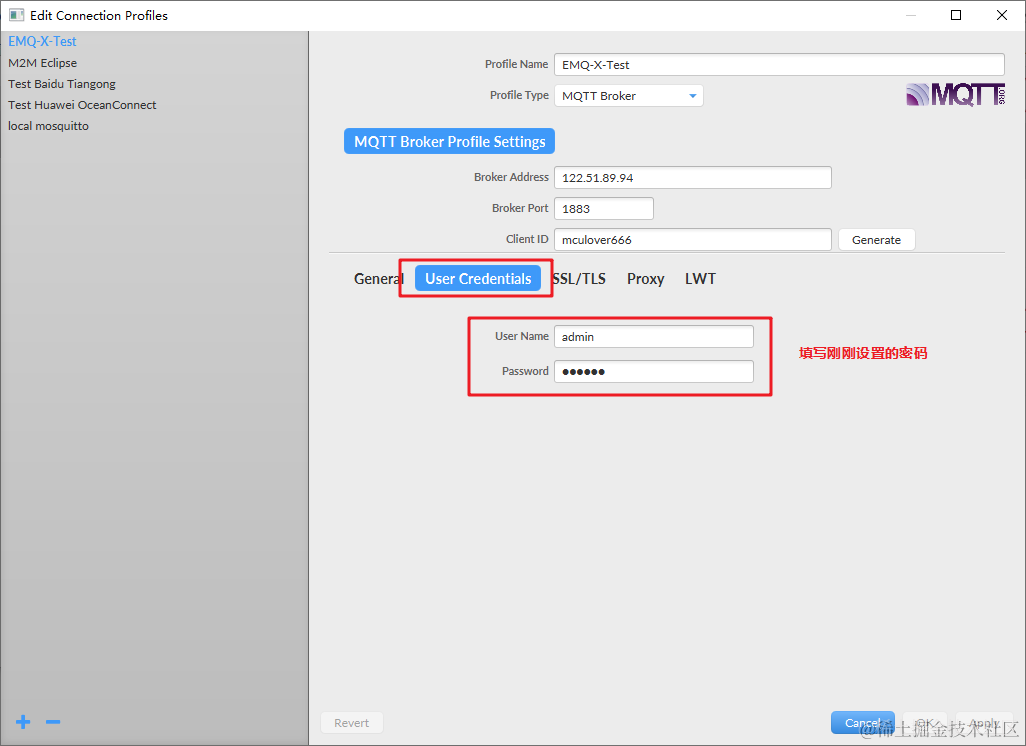Focus the Broker Port field
This screenshot has height=746, width=1026.
pos(604,209)
